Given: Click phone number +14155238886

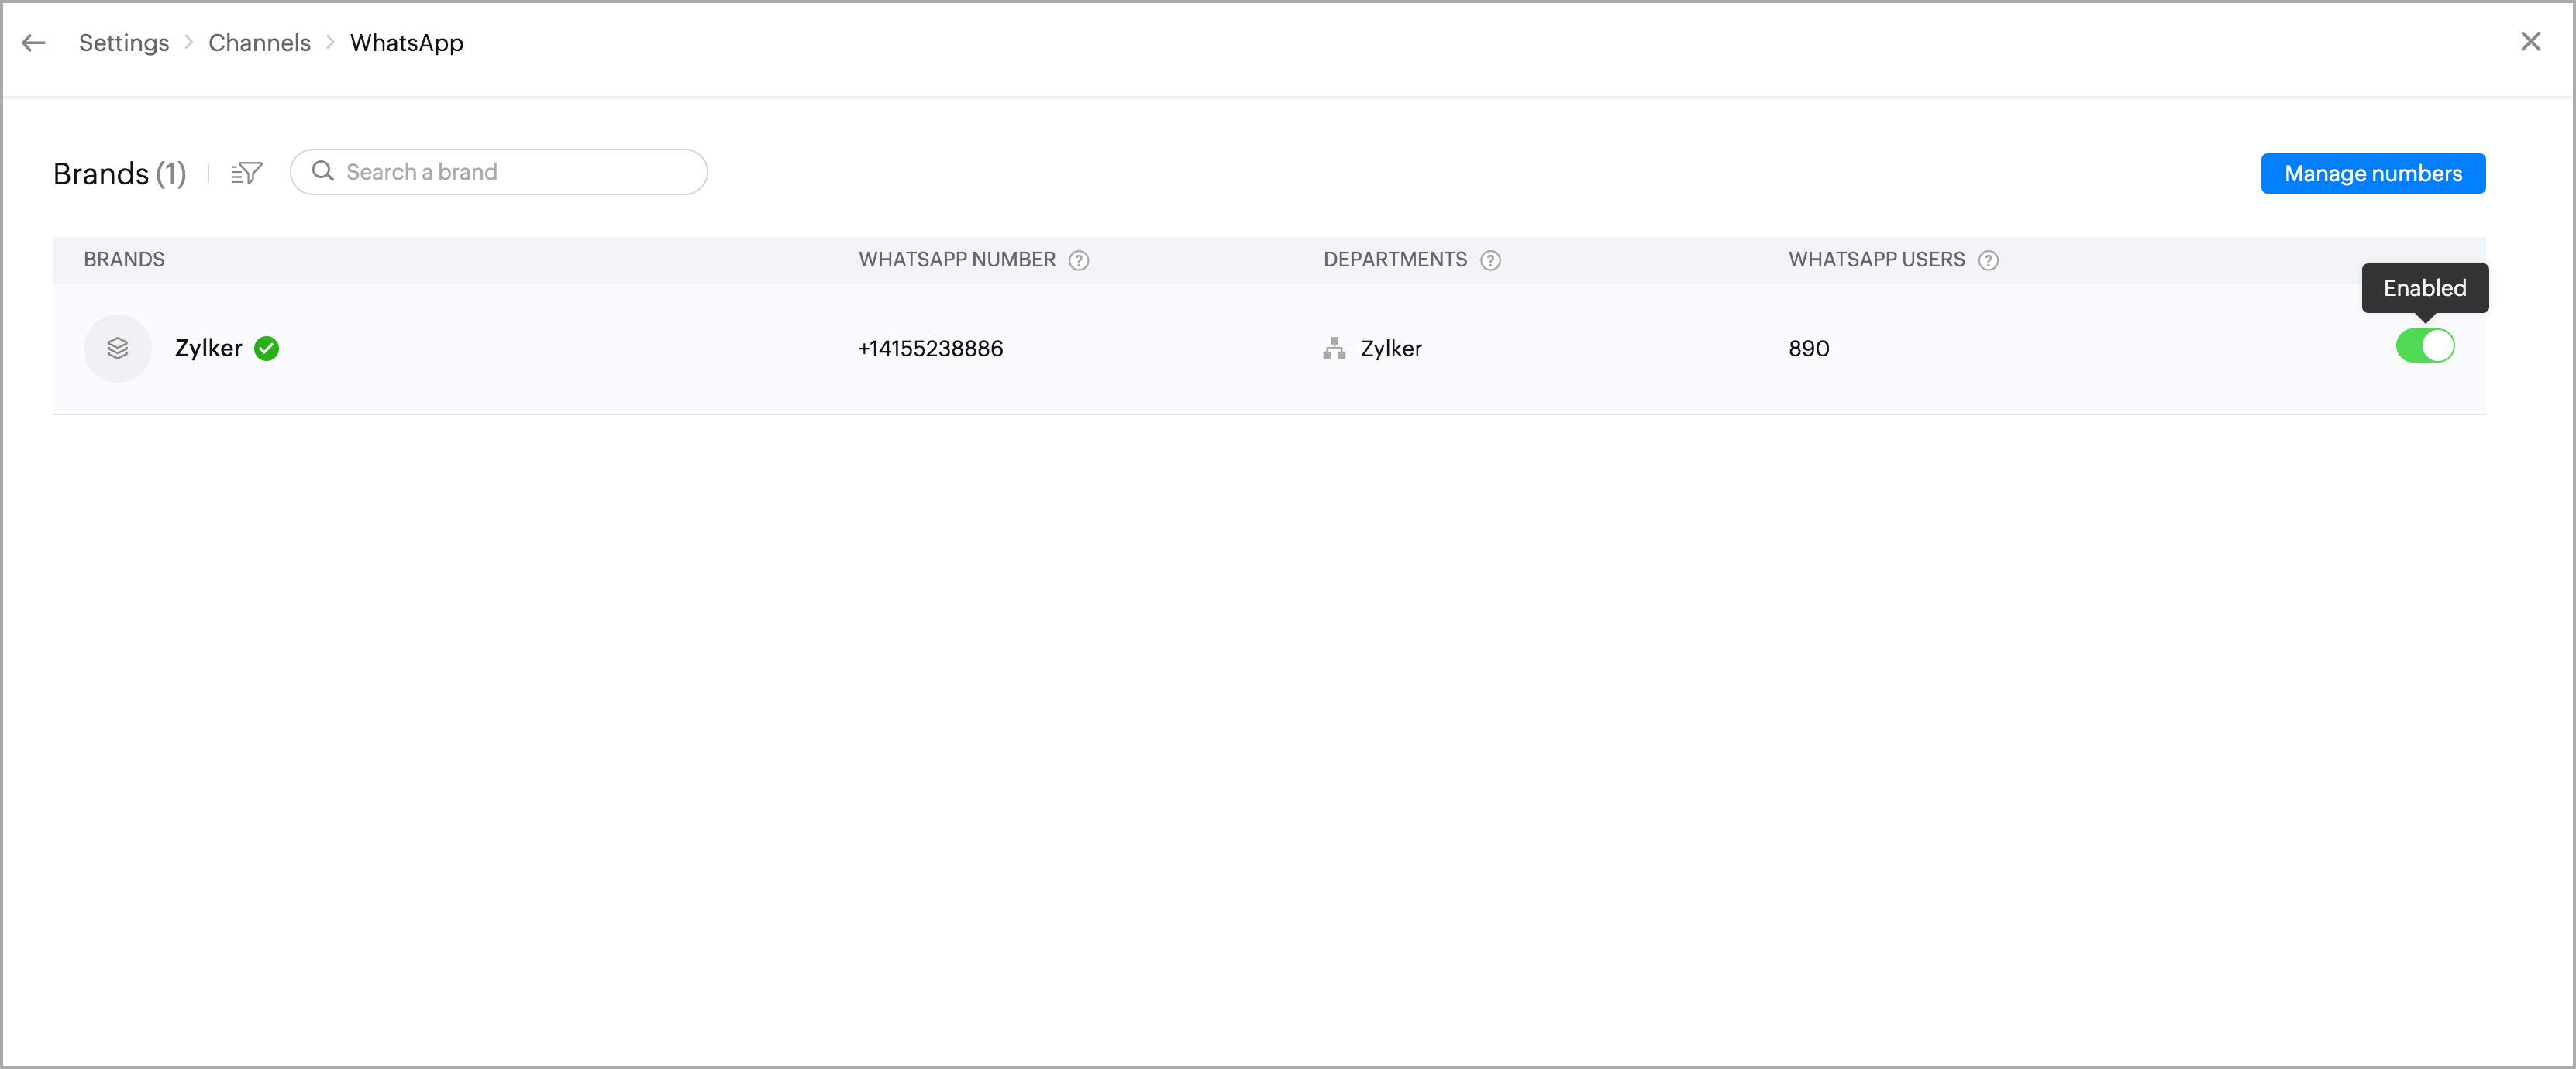Looking at the screenshot, I should click(x=930, y=348).
